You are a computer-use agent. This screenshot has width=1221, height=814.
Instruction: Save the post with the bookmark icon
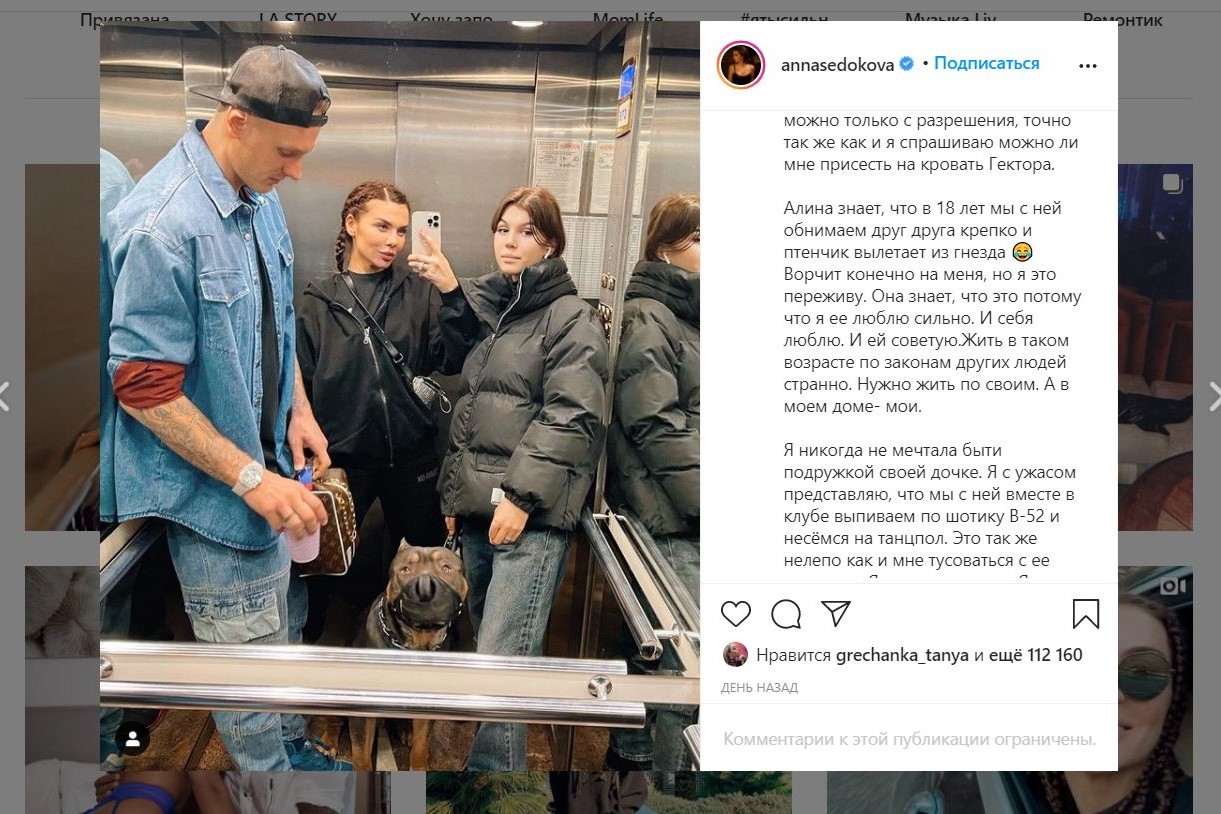pyautogui.click(x=1086, y=613)
